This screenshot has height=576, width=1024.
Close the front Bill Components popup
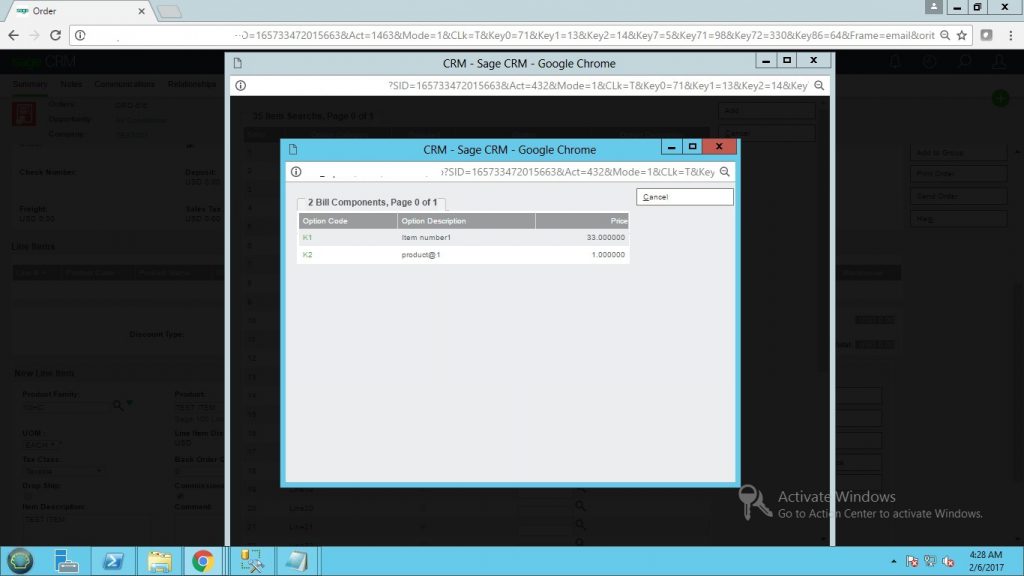click(x=719, y=147)
